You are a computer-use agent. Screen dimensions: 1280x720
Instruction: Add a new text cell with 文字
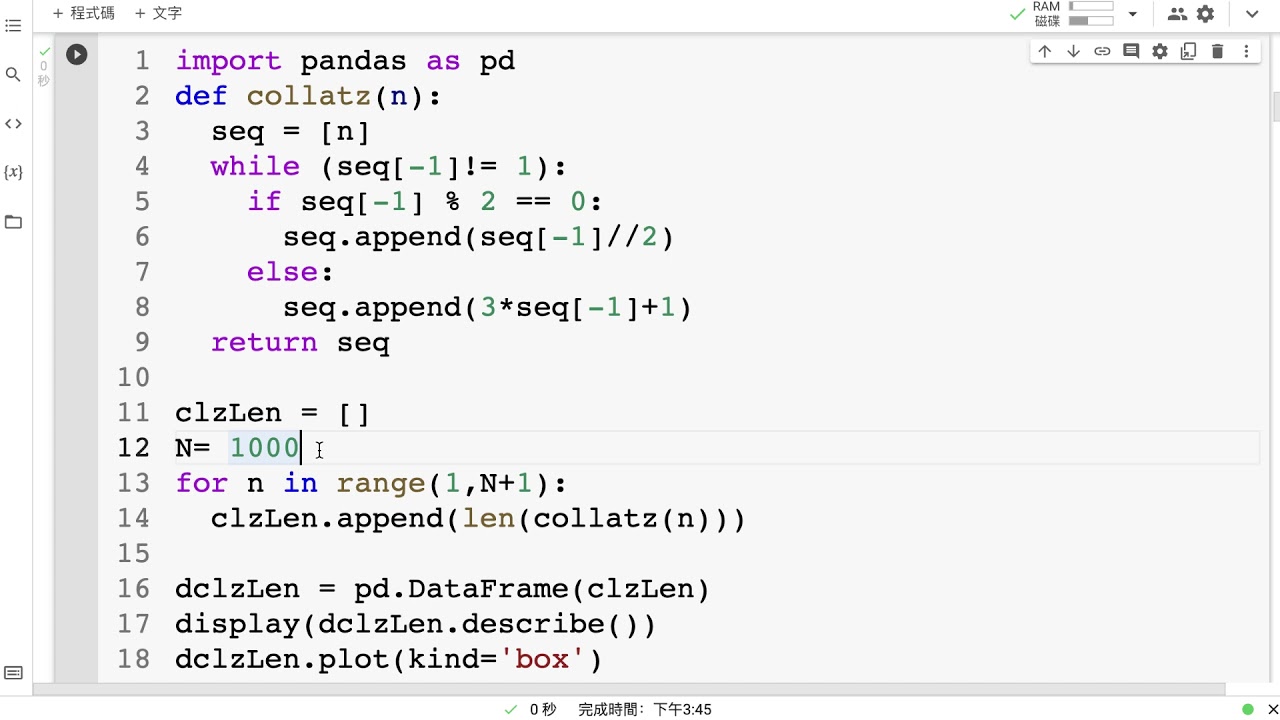click(157, 14)
